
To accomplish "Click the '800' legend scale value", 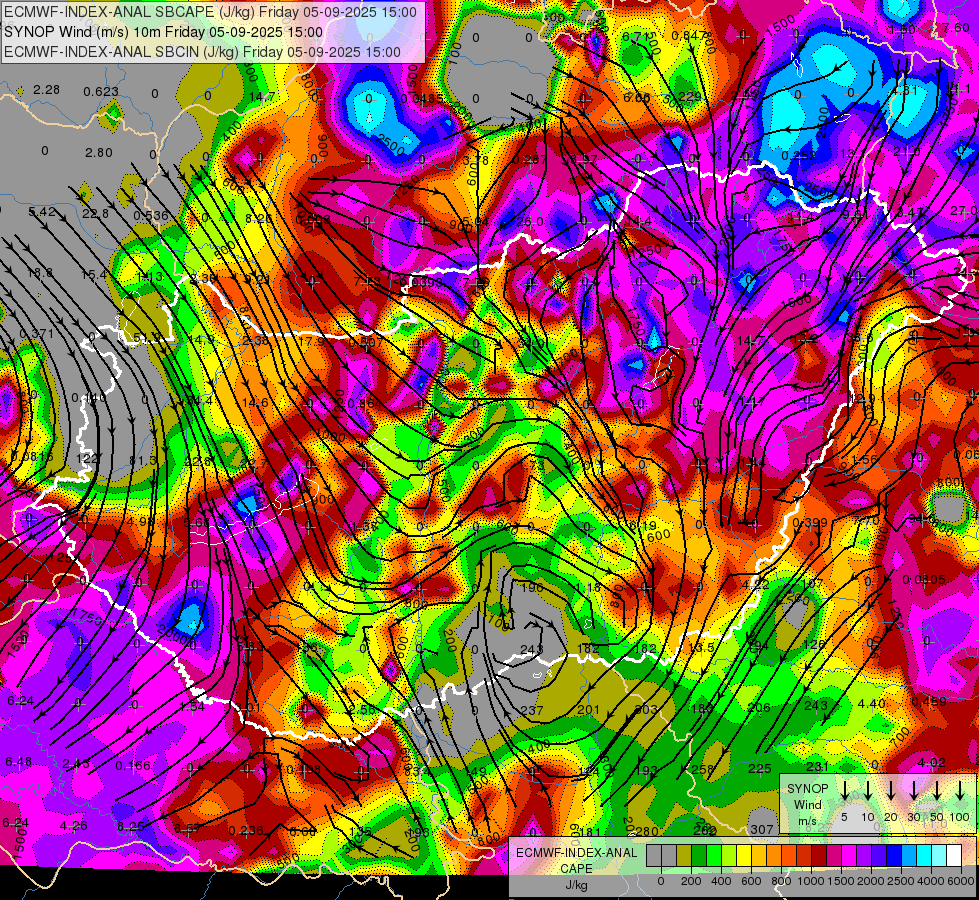I will (781, 881).
